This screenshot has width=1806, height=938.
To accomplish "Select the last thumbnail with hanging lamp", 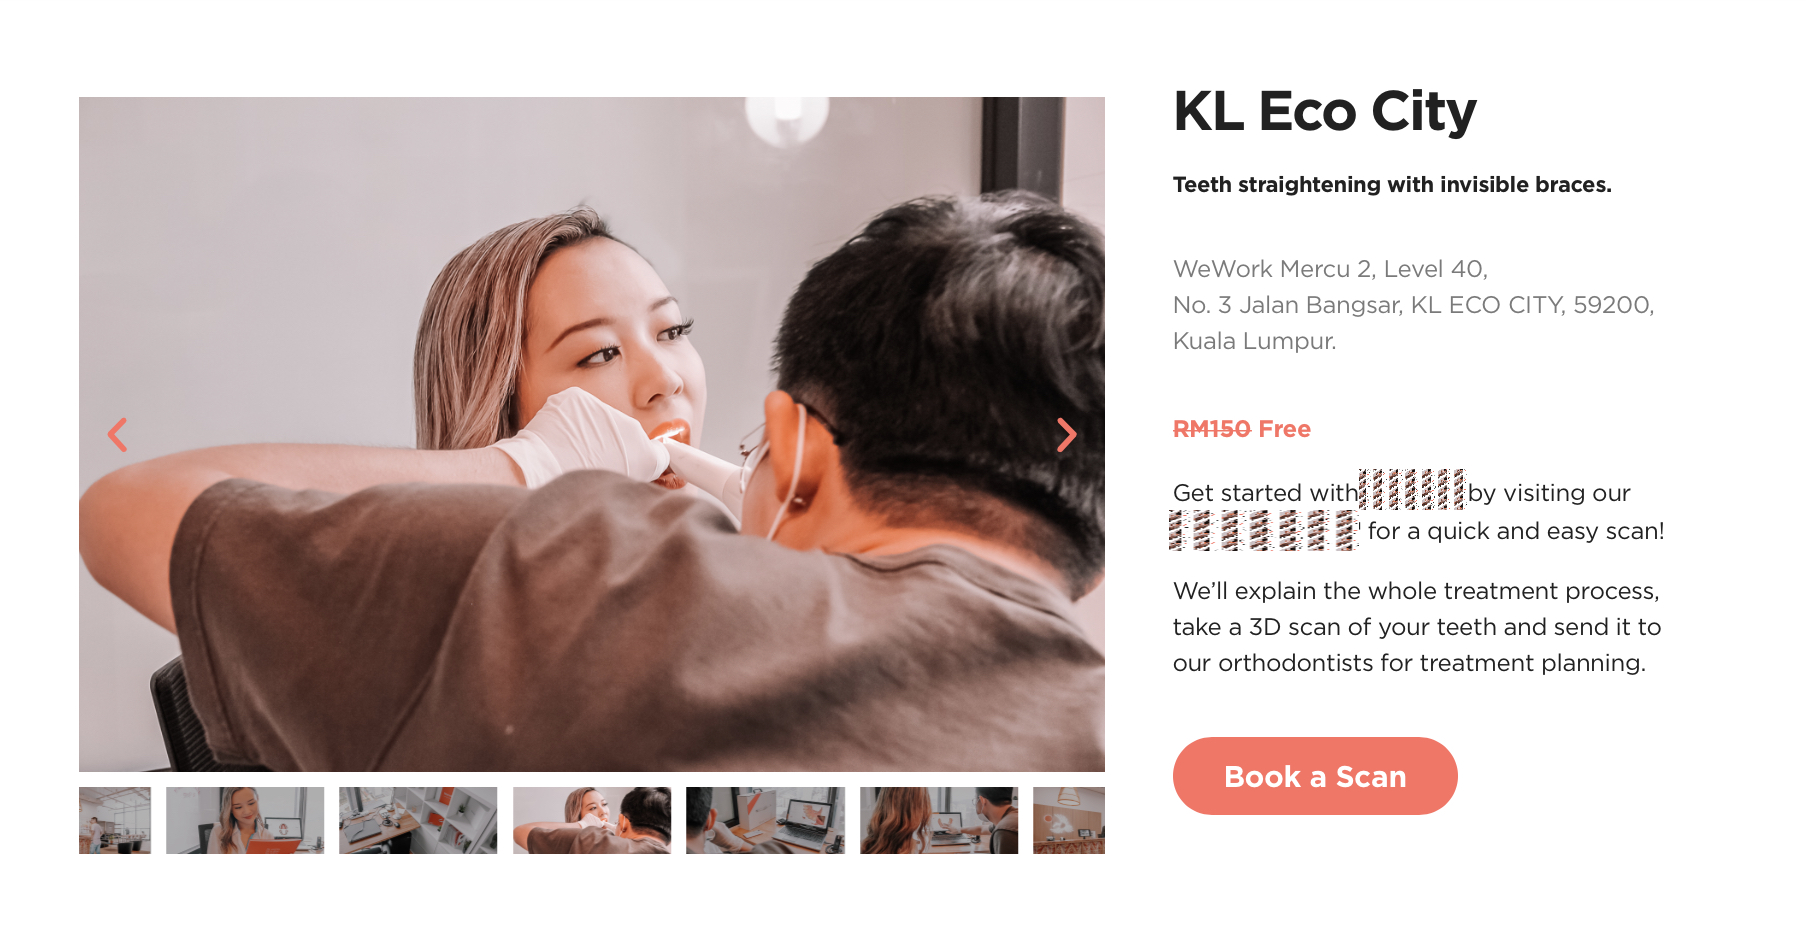I will [x=1069, y=820].
